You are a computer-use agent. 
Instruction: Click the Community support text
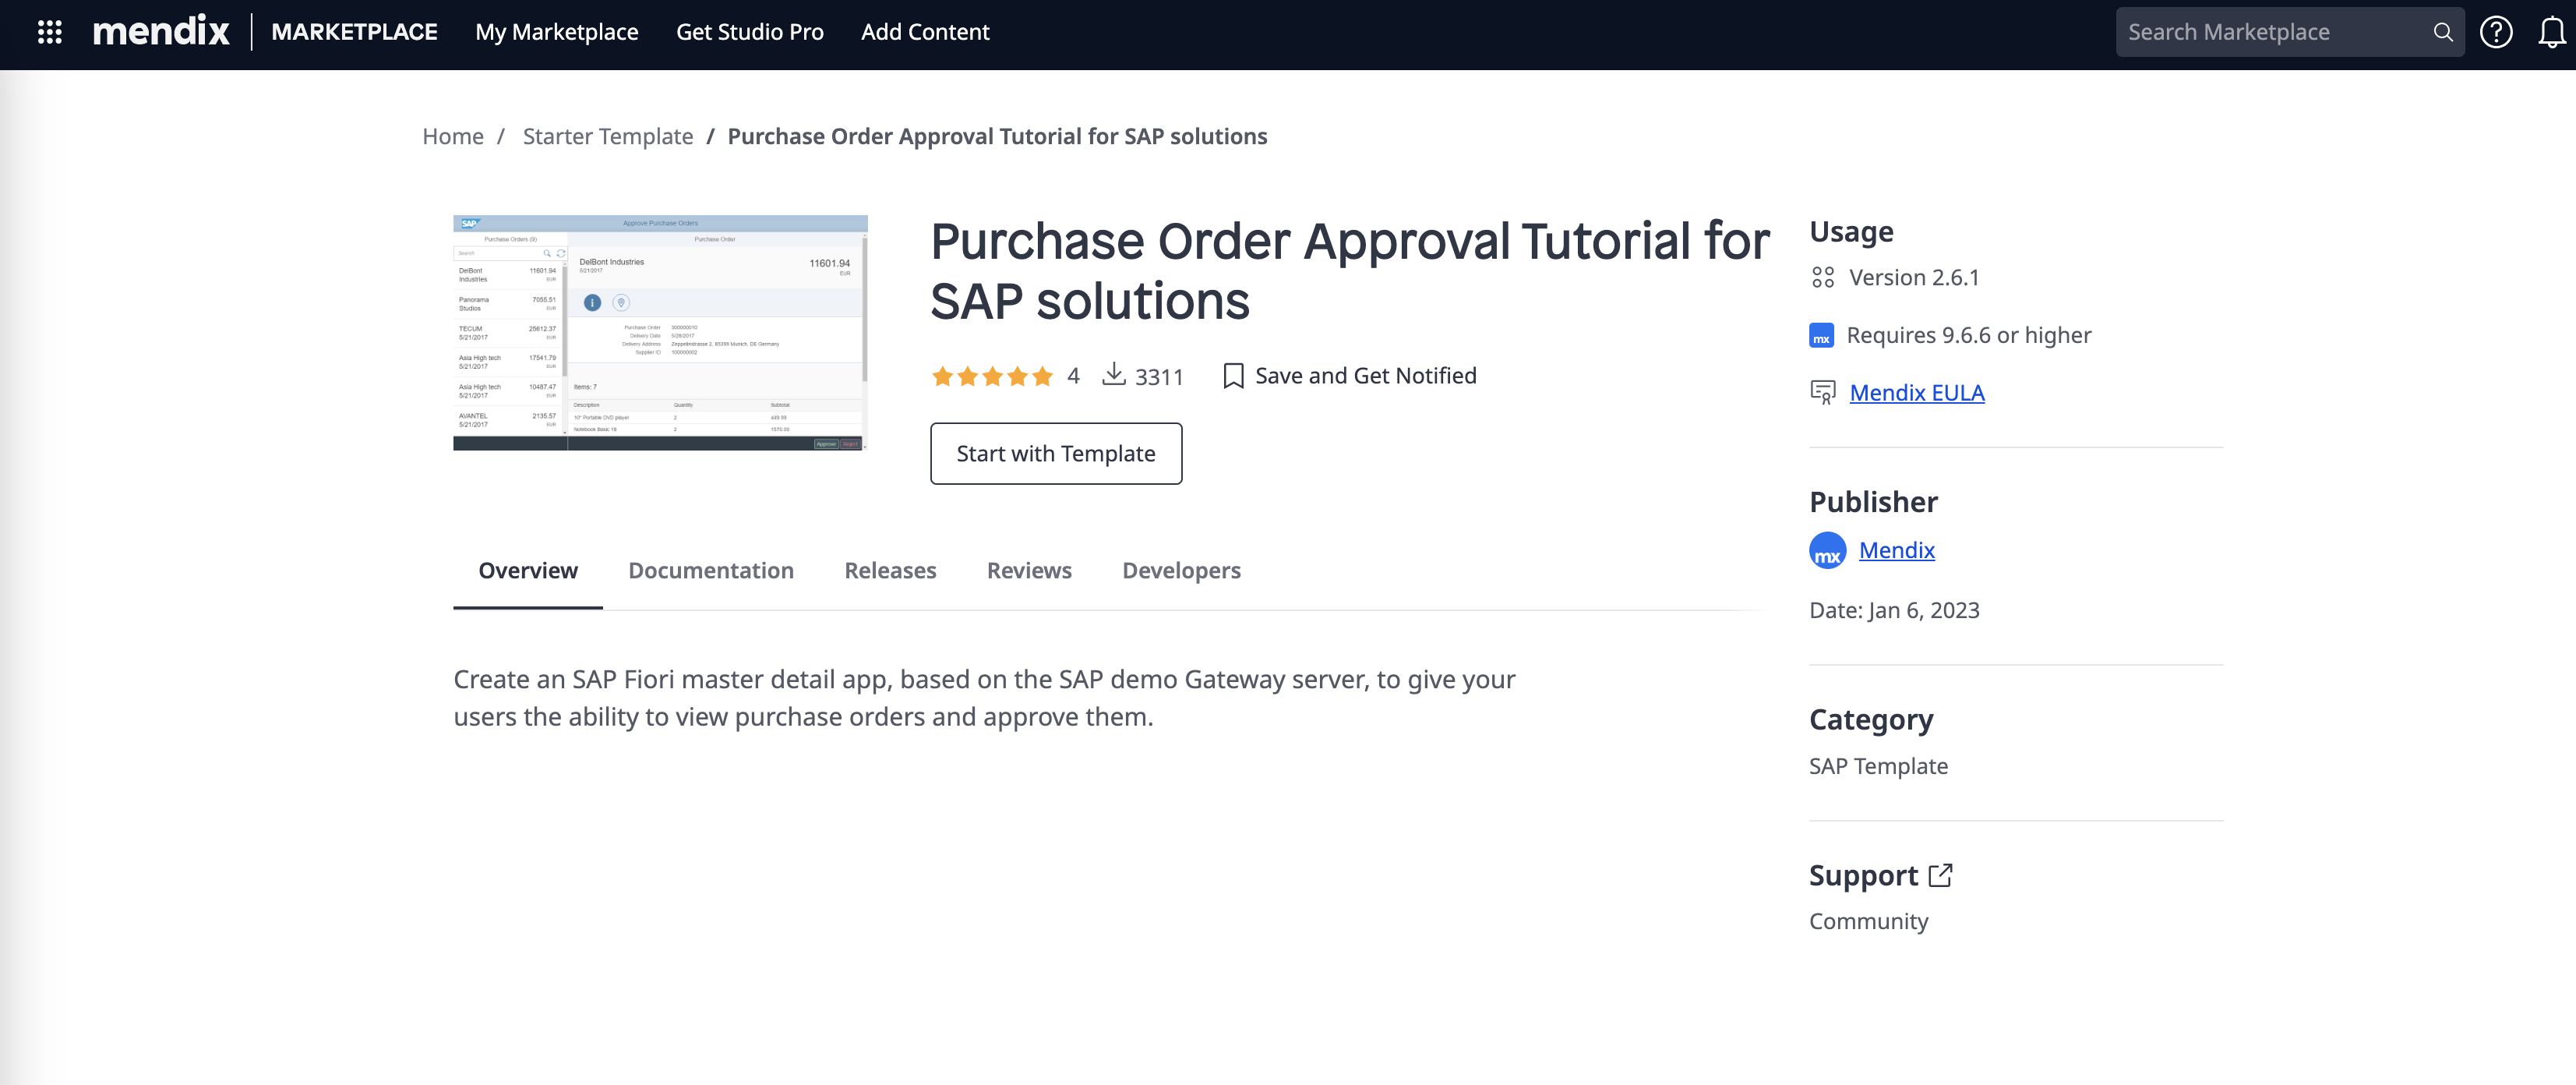point(1868,921)
